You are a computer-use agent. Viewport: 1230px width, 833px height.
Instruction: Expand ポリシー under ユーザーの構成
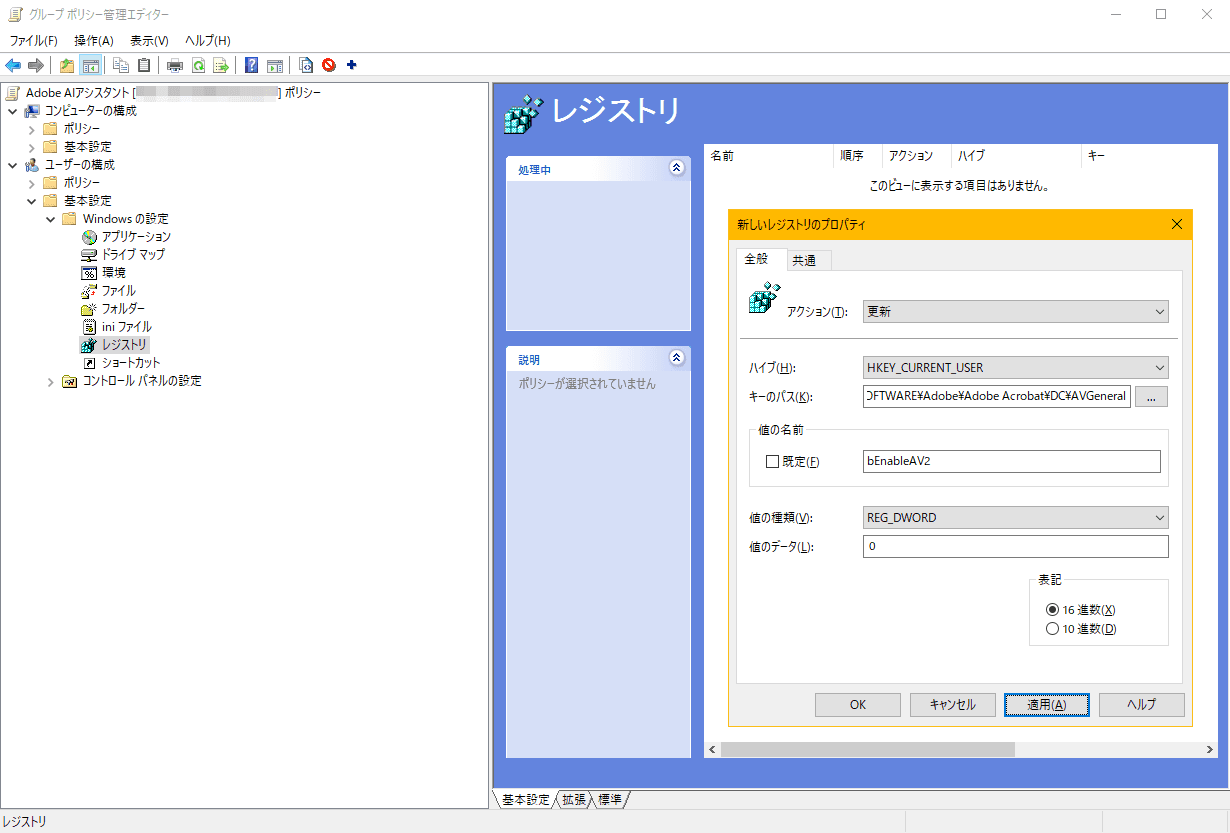point(30,182)
